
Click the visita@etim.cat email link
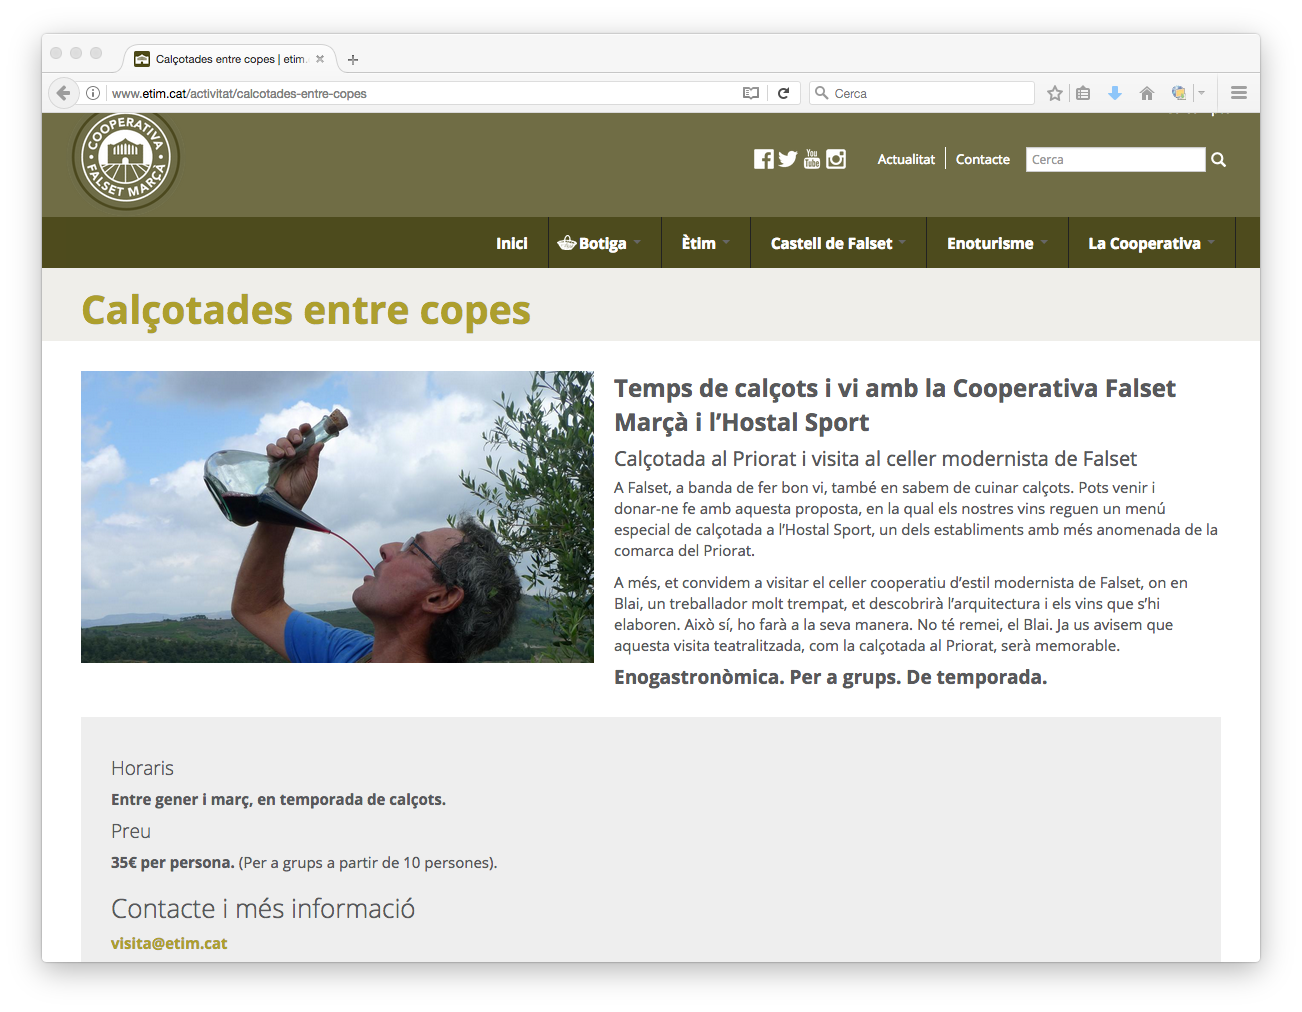[x=169, y=943]
